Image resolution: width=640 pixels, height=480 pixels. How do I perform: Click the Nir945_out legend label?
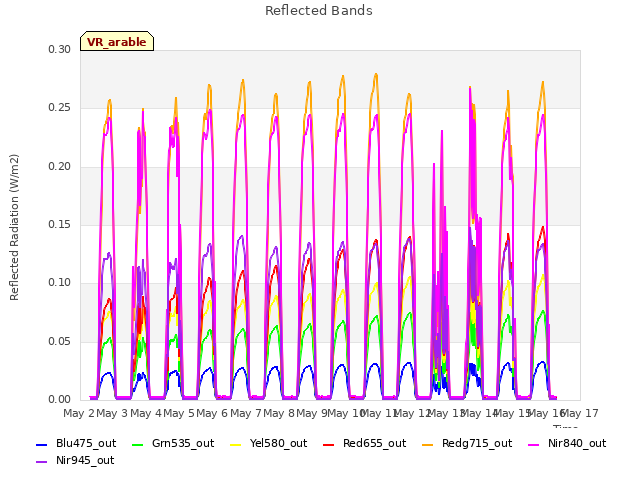[x=85, y=460]
